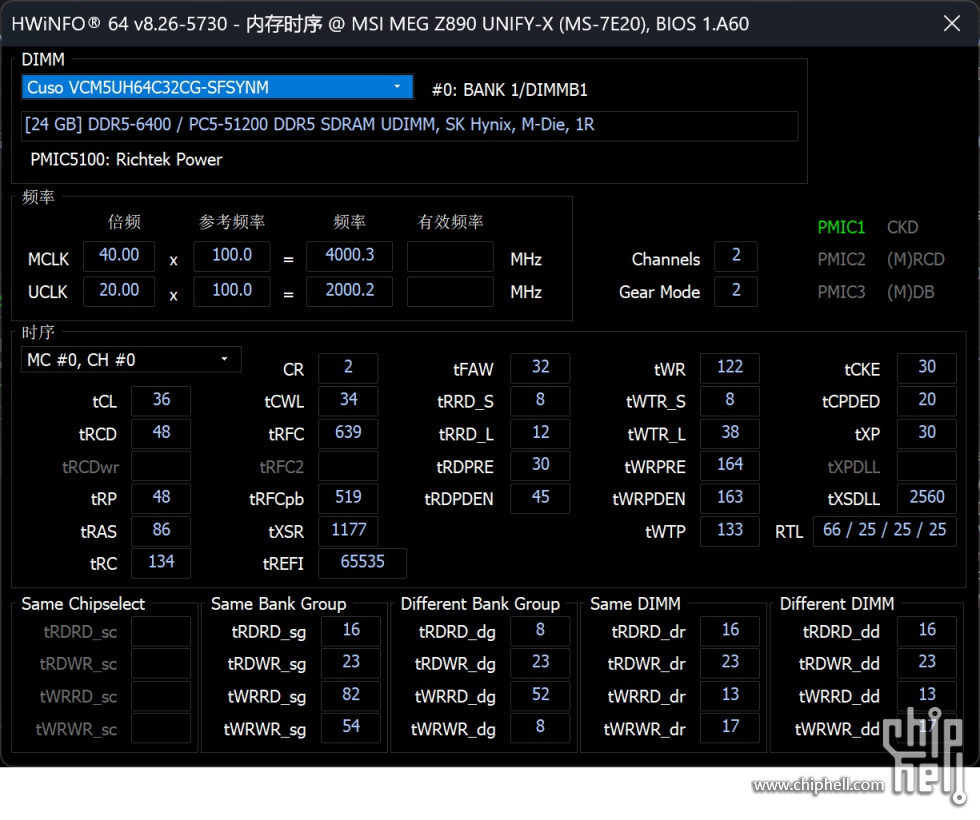
Task: Expand the MC #0, CH #0 channel dropdown
Action: point(224,359)
